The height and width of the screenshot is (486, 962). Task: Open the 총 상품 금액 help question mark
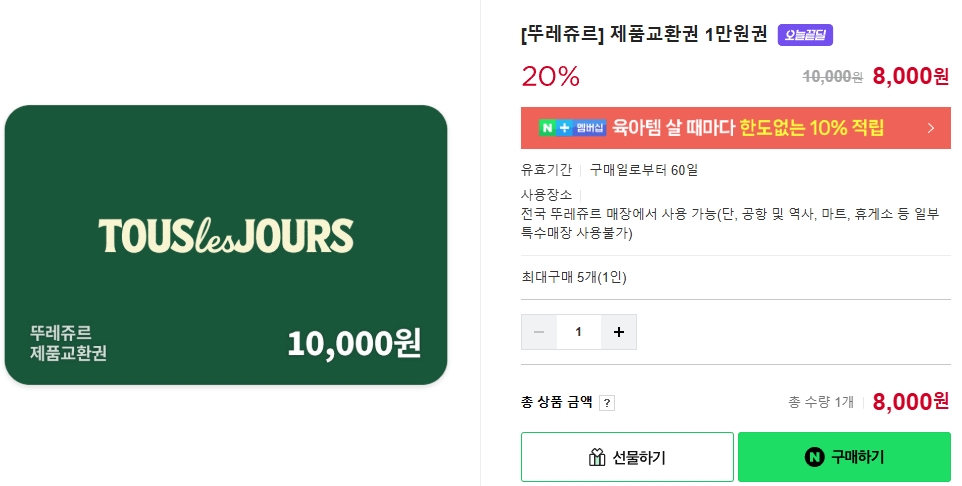click(x=607, y=403)
